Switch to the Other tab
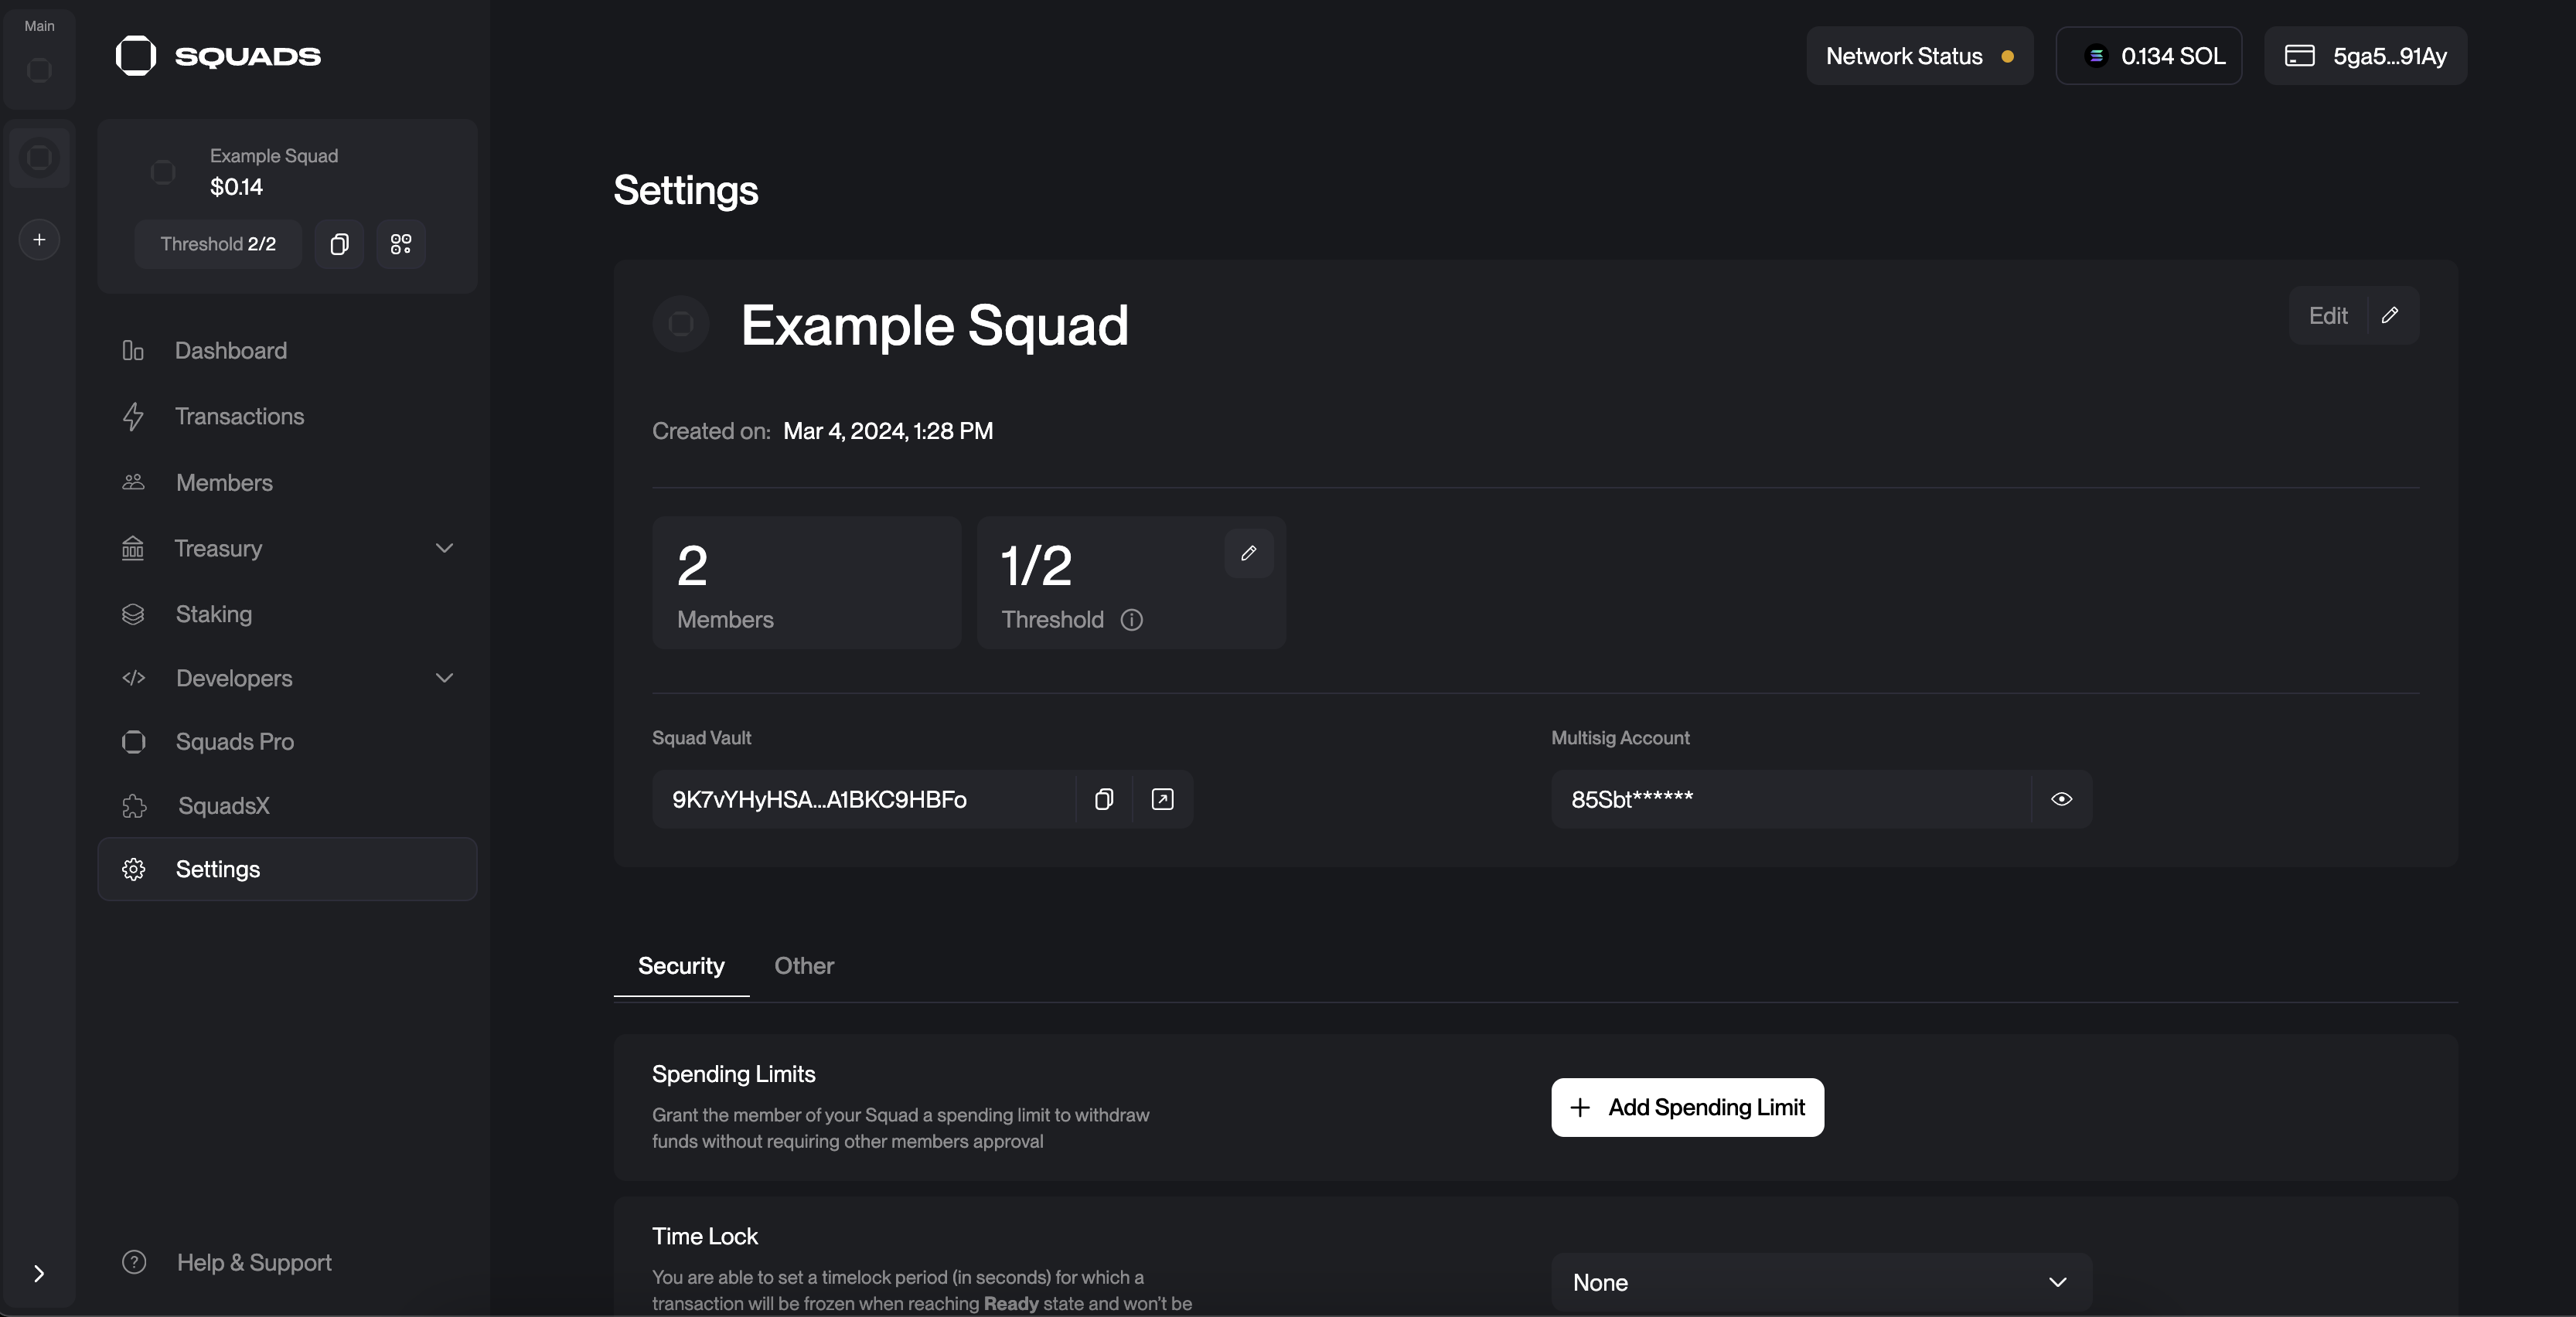 tap(803, 966)
